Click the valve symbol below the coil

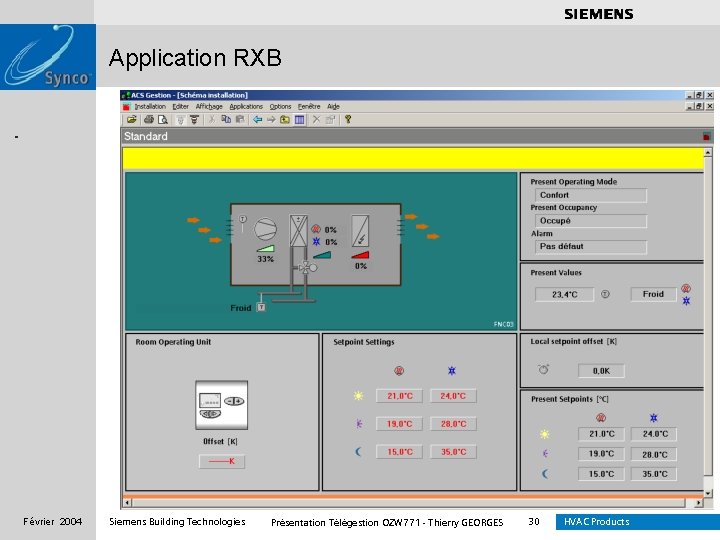307,267
